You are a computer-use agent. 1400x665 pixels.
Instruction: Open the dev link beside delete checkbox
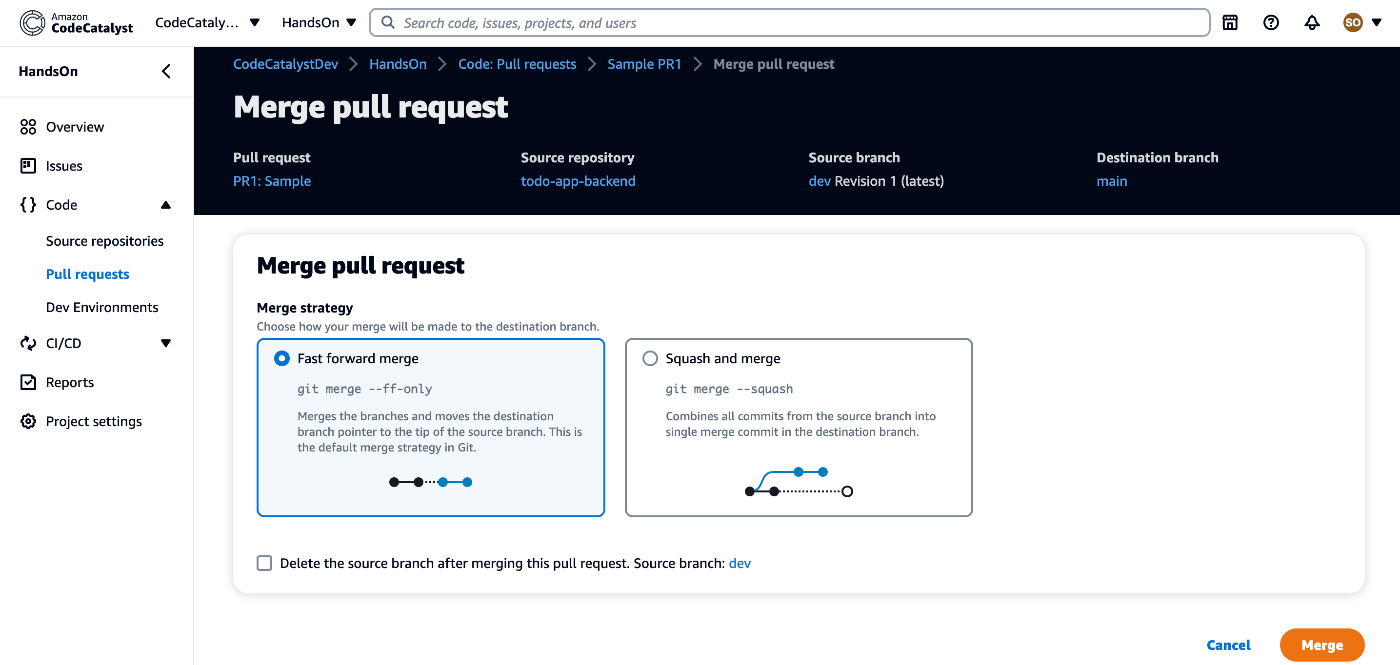click(740, 563)
